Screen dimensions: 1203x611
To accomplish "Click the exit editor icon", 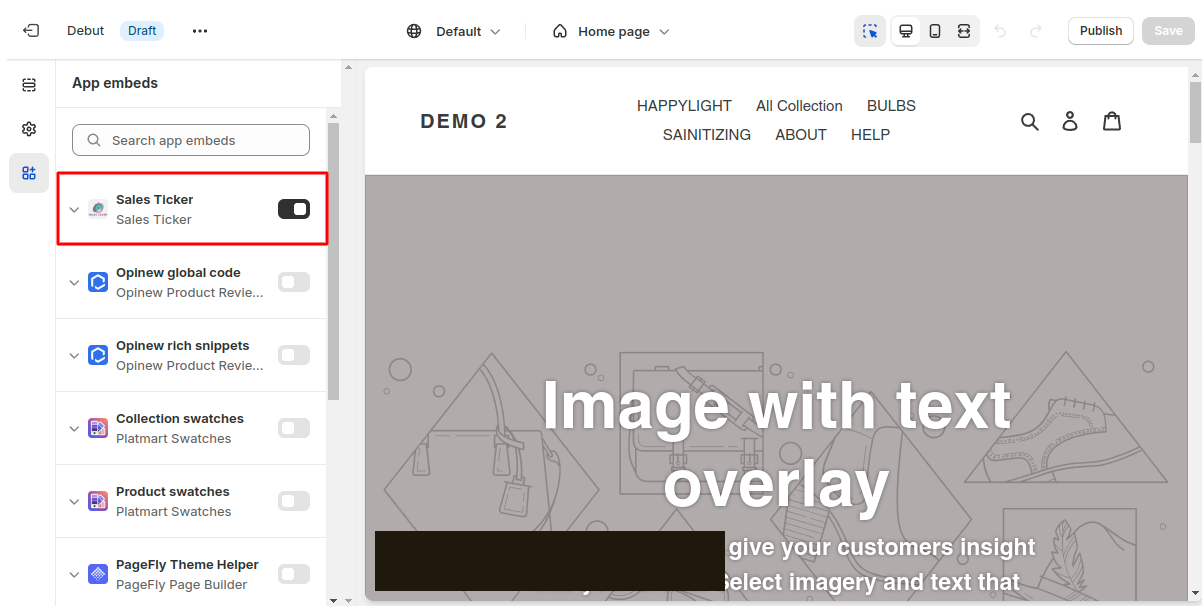I will [x=31, y=31].
